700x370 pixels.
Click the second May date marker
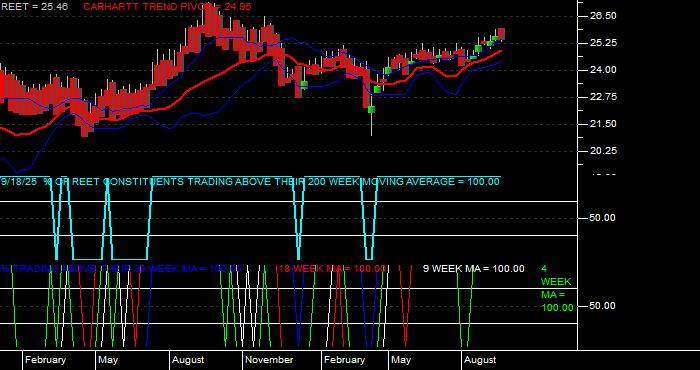[401, 360]
